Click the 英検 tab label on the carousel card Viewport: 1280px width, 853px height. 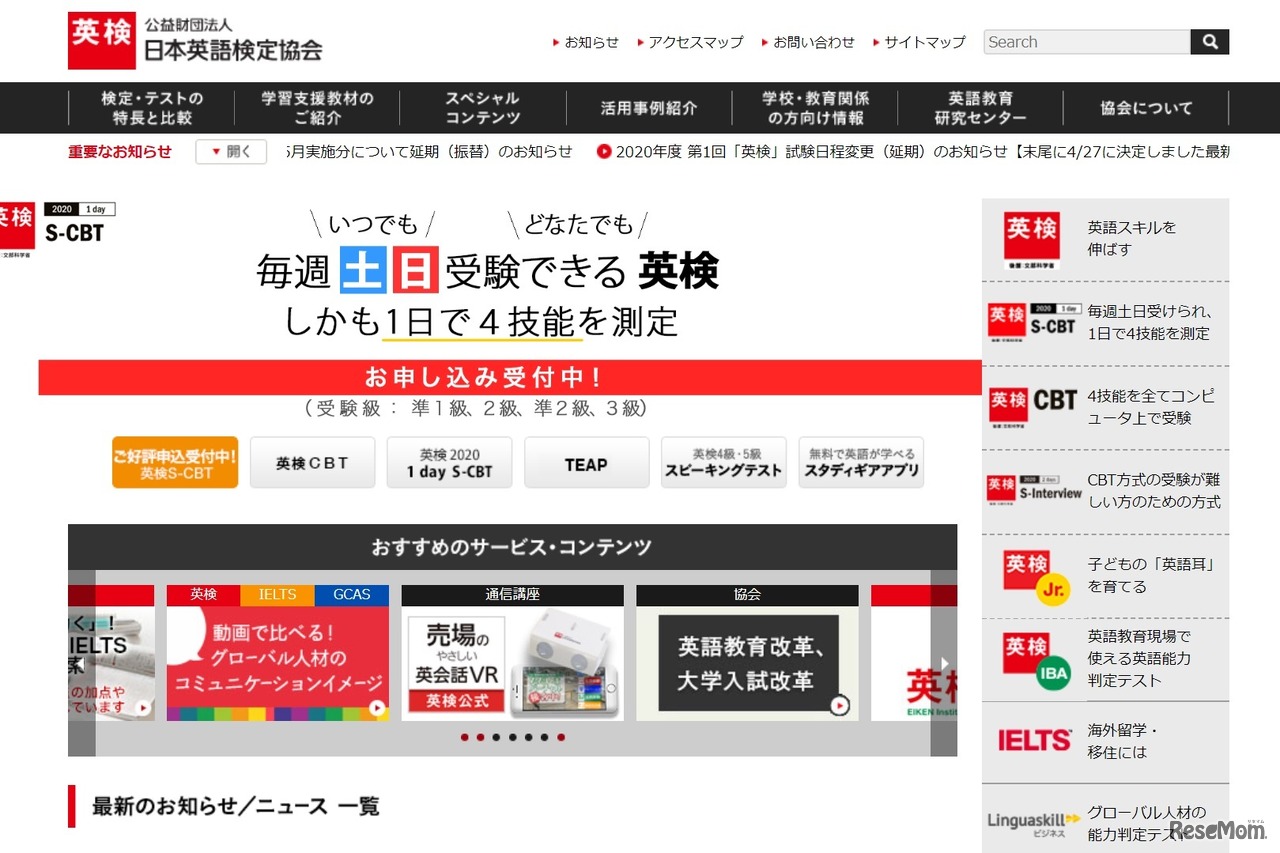pos(203,595)
